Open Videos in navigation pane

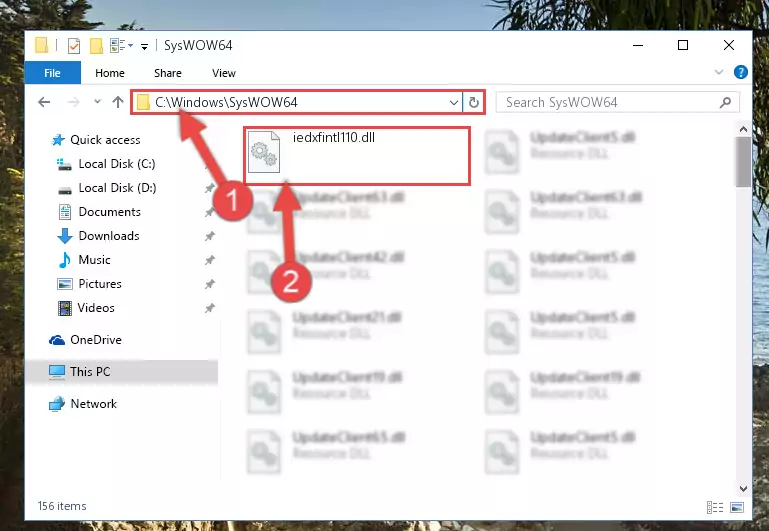pyautogui.click(x=96, y=308)
